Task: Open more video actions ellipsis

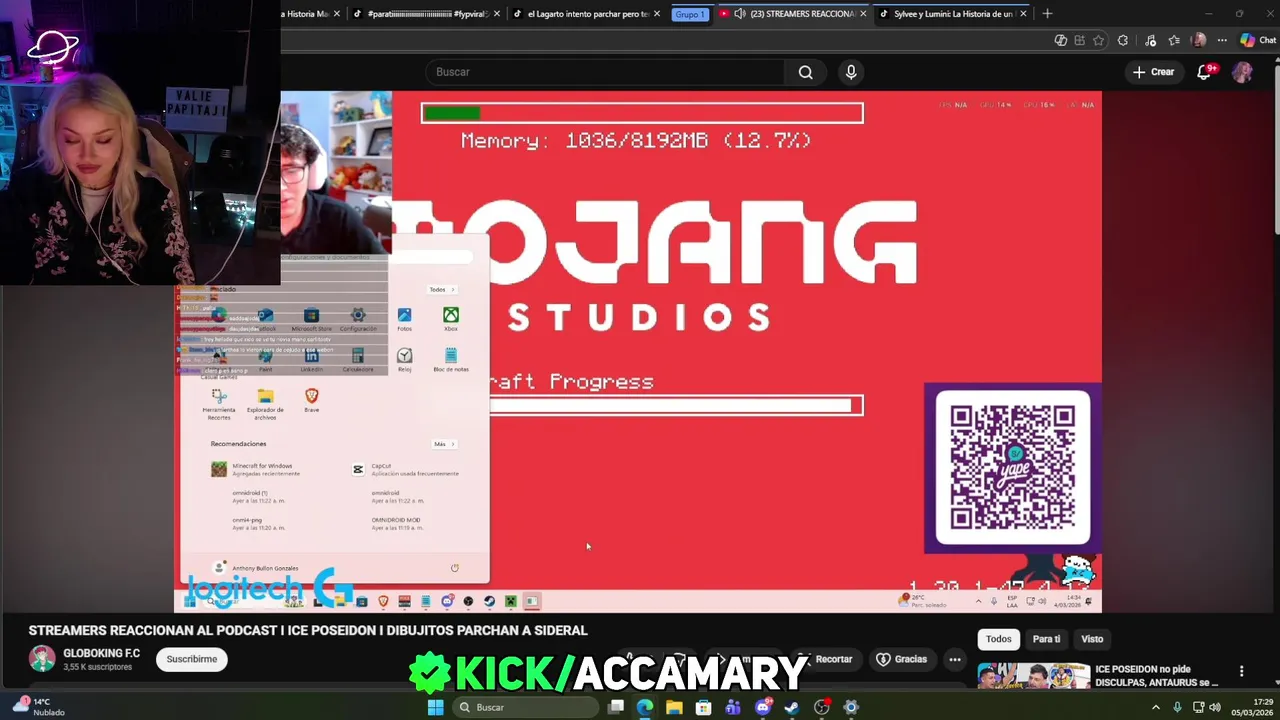Action: coord(955,659)
